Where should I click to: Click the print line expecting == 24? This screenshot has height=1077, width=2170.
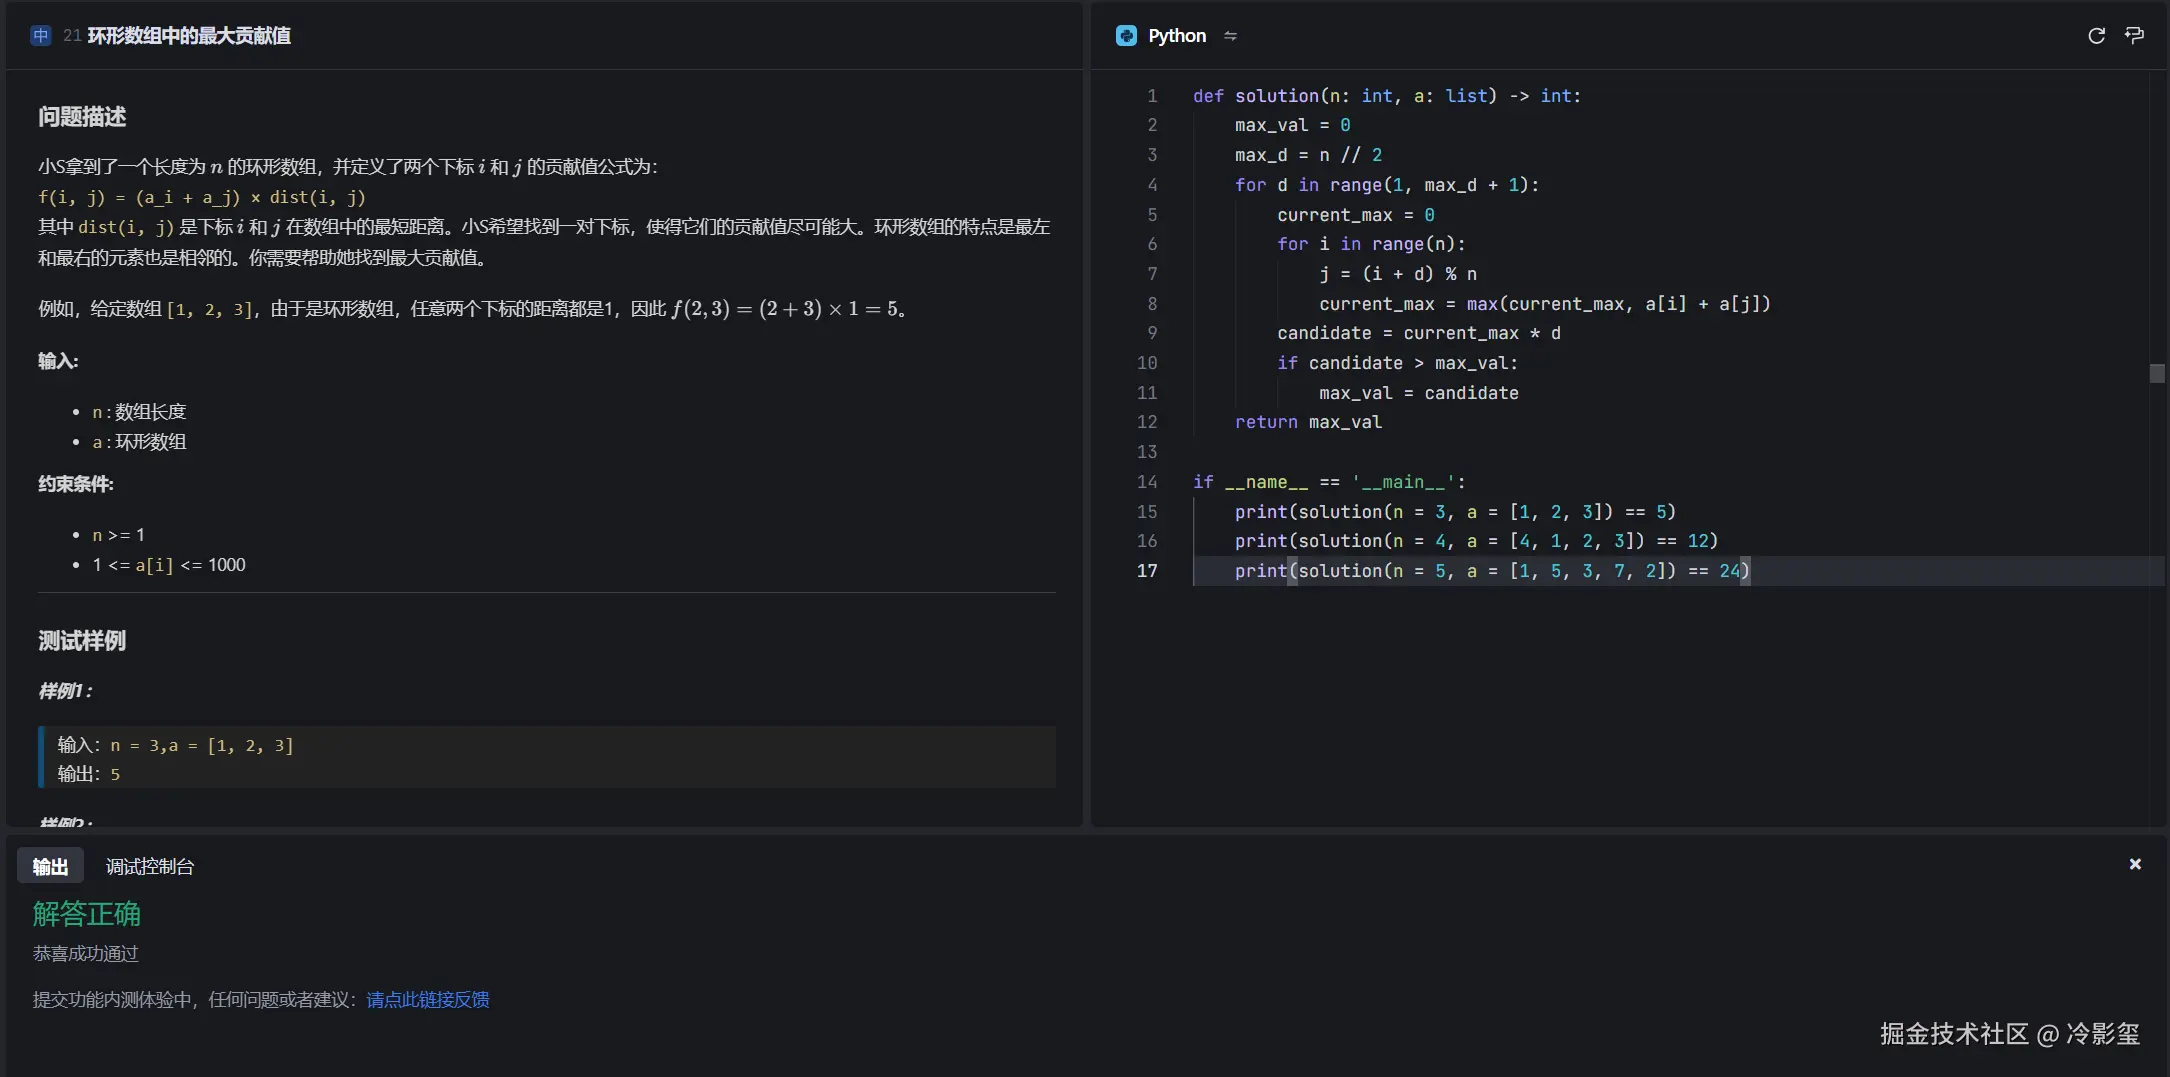[x=1492, y=571]
